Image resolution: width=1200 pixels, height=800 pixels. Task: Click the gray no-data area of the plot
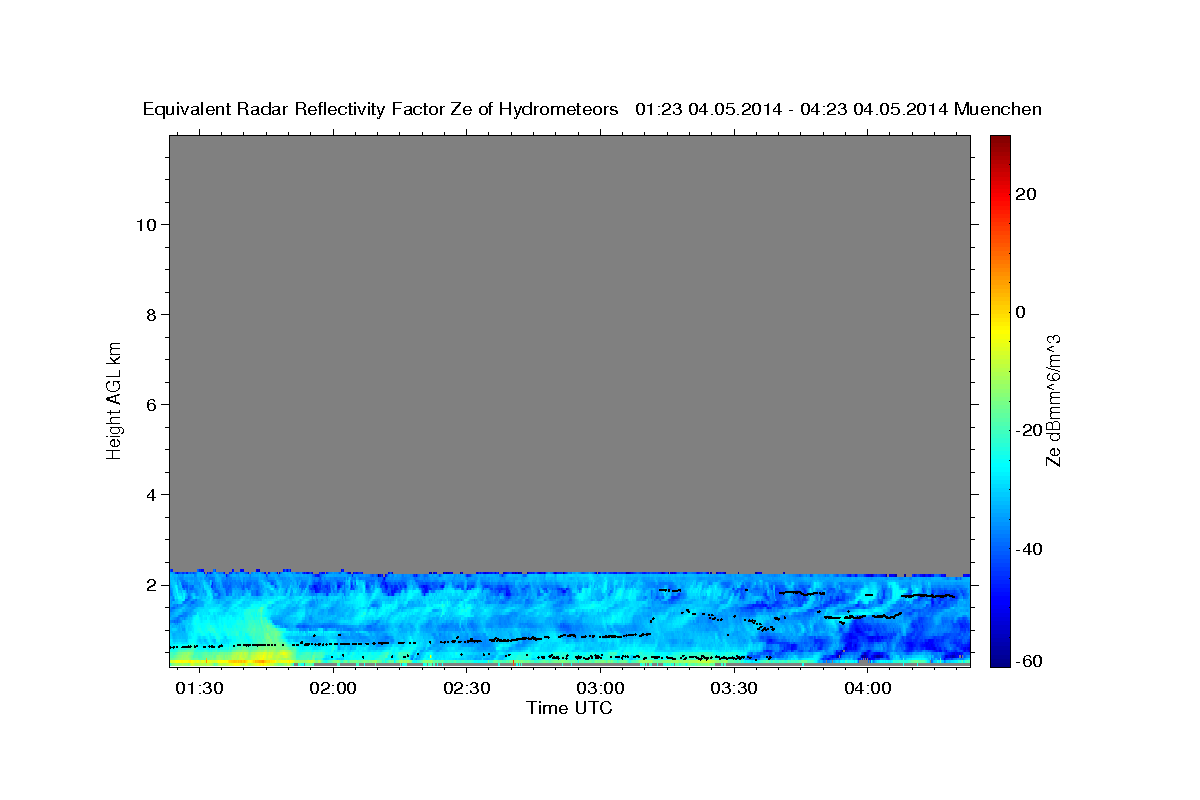tap(569, 352)
